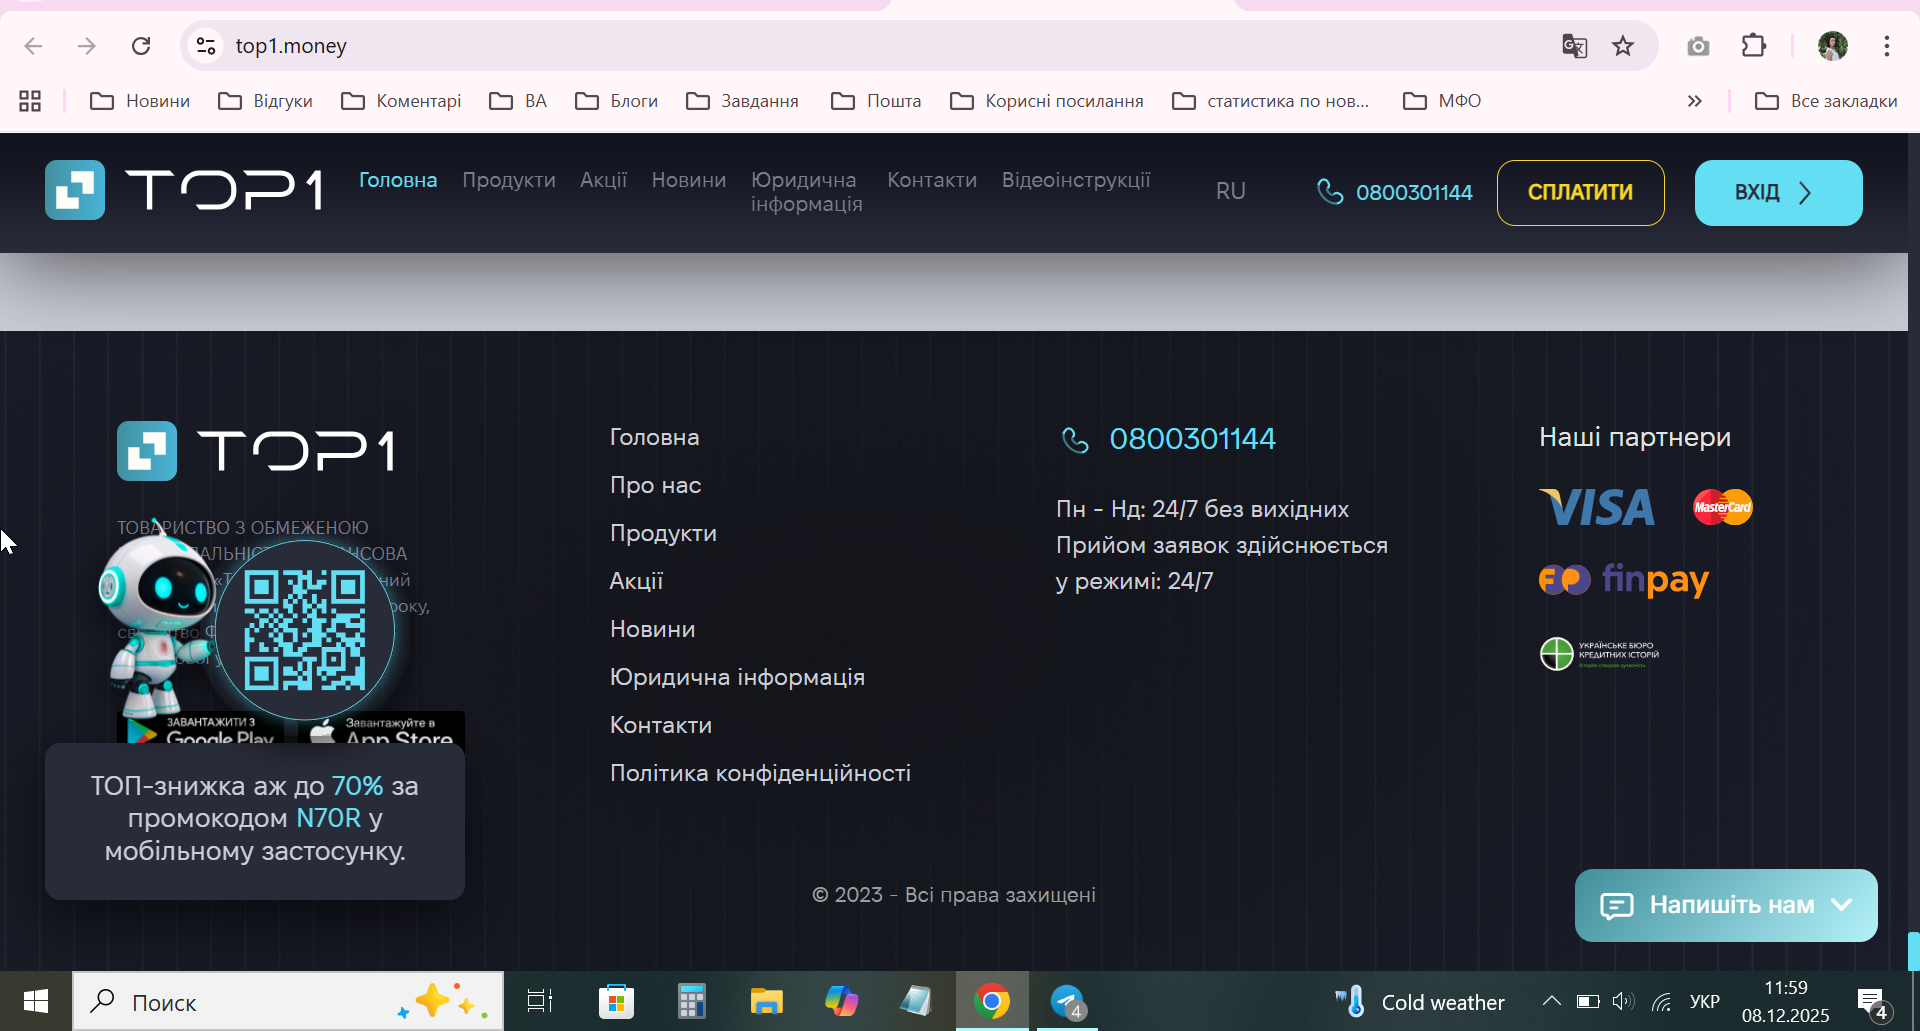
Task: Click the 'ВХІД' login button
Action: click(x=1779, y=193)
